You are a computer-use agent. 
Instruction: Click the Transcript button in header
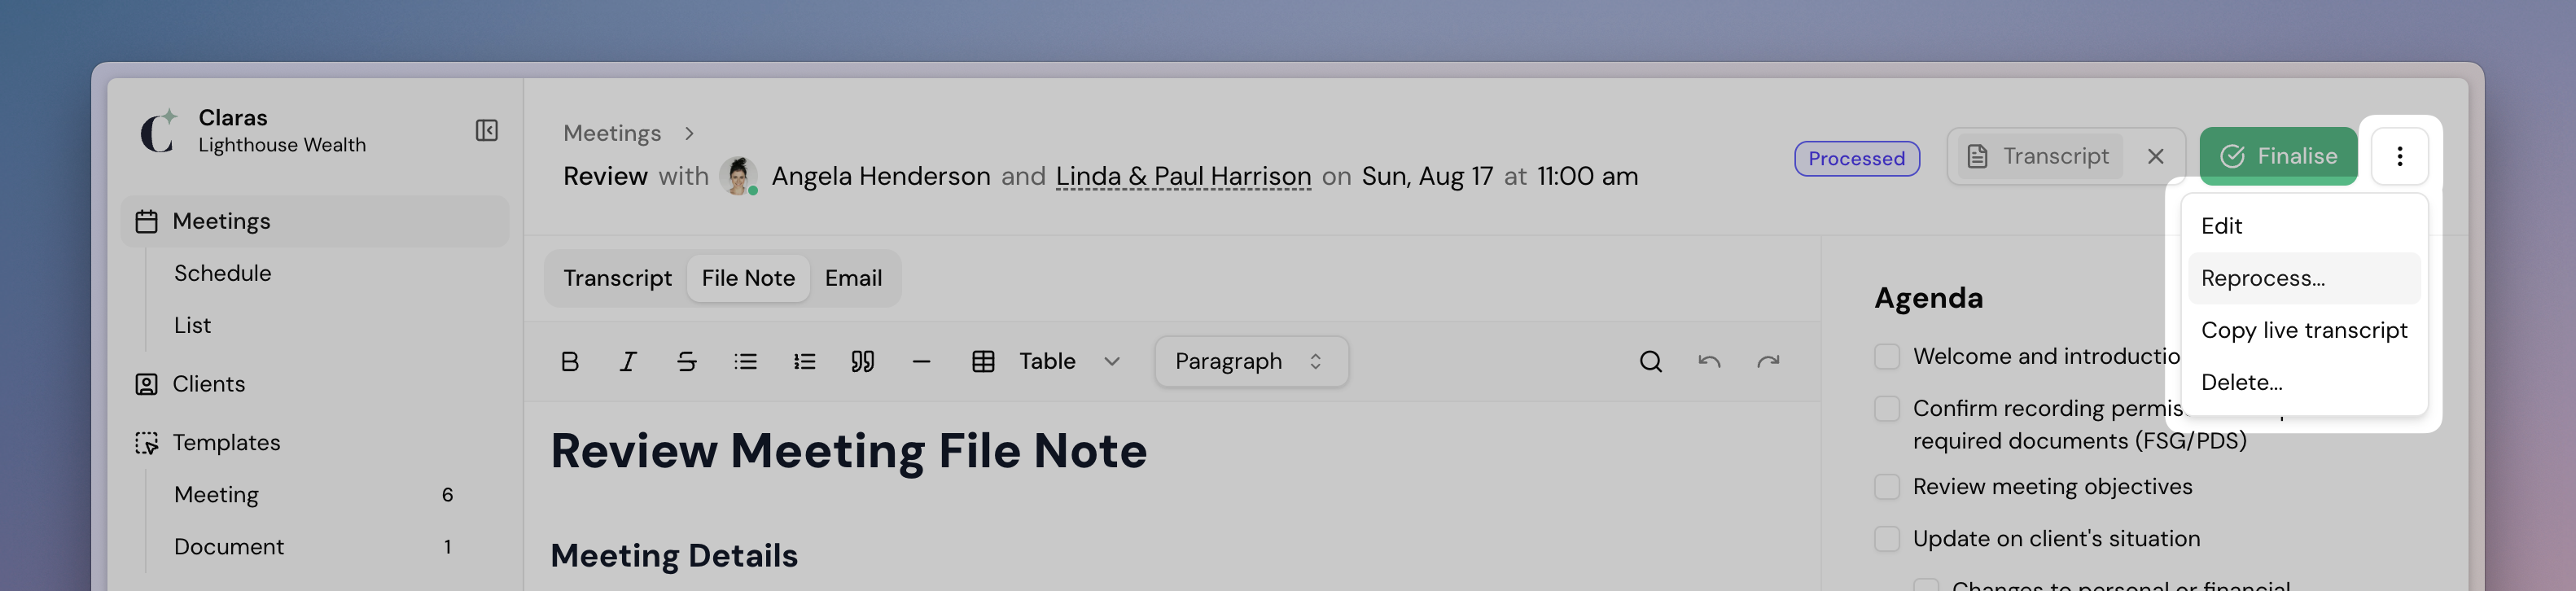point(2039,156)
